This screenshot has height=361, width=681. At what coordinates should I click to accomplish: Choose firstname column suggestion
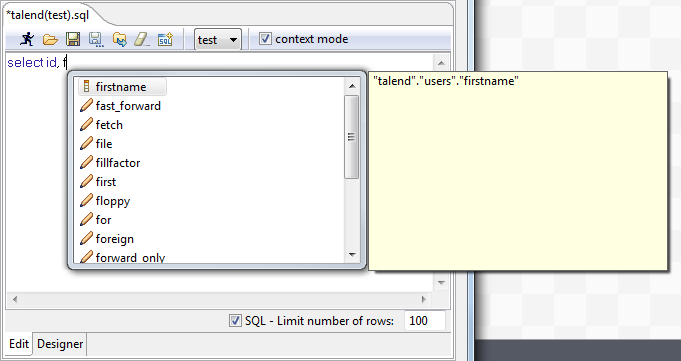point(122,87)
